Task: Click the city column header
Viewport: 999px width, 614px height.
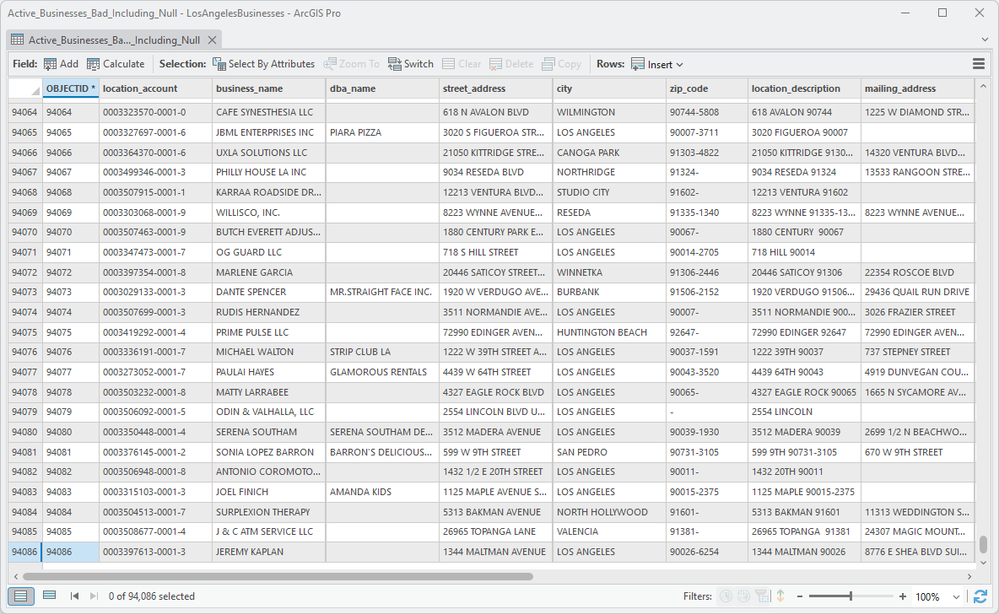Action: click(x=609, y=89)
